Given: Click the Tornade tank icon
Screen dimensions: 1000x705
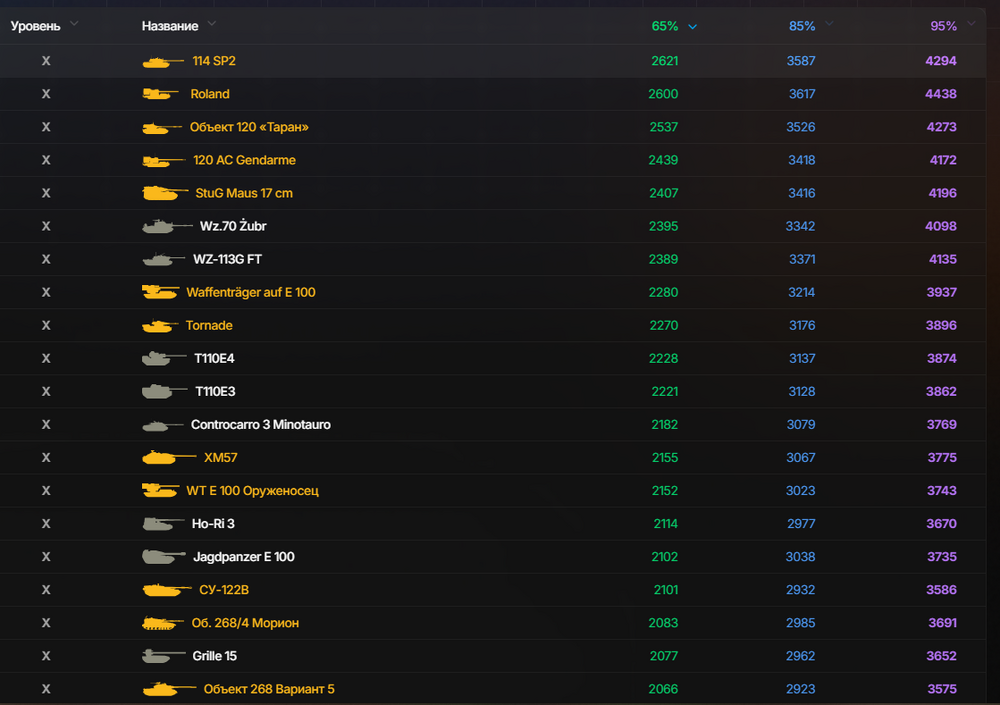Looking at the screenshot, I should point(160,326).
